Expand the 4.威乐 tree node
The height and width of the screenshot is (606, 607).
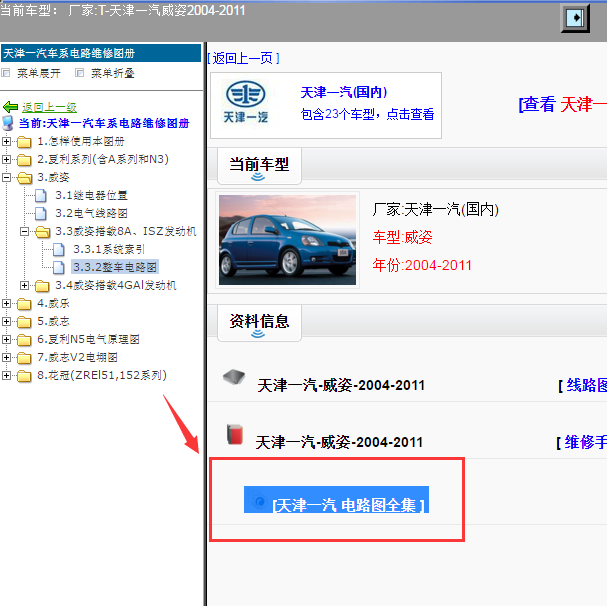click(6, 304)
